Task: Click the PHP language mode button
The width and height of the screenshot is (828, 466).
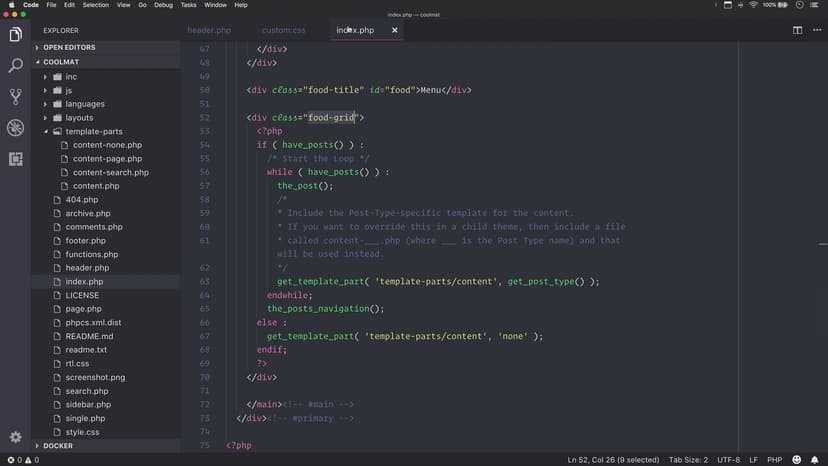Action: click(x=774, y=460)
